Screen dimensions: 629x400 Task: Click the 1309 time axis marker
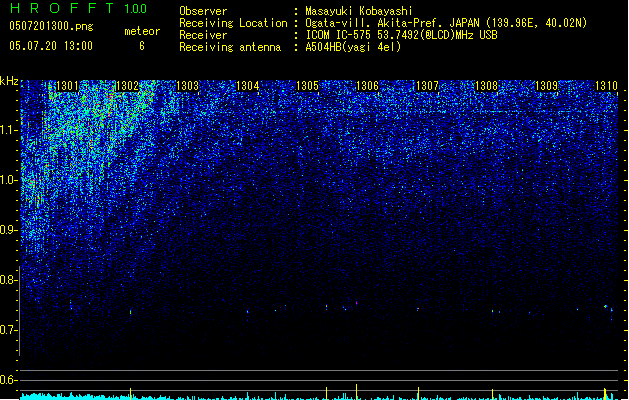point(547,86)
